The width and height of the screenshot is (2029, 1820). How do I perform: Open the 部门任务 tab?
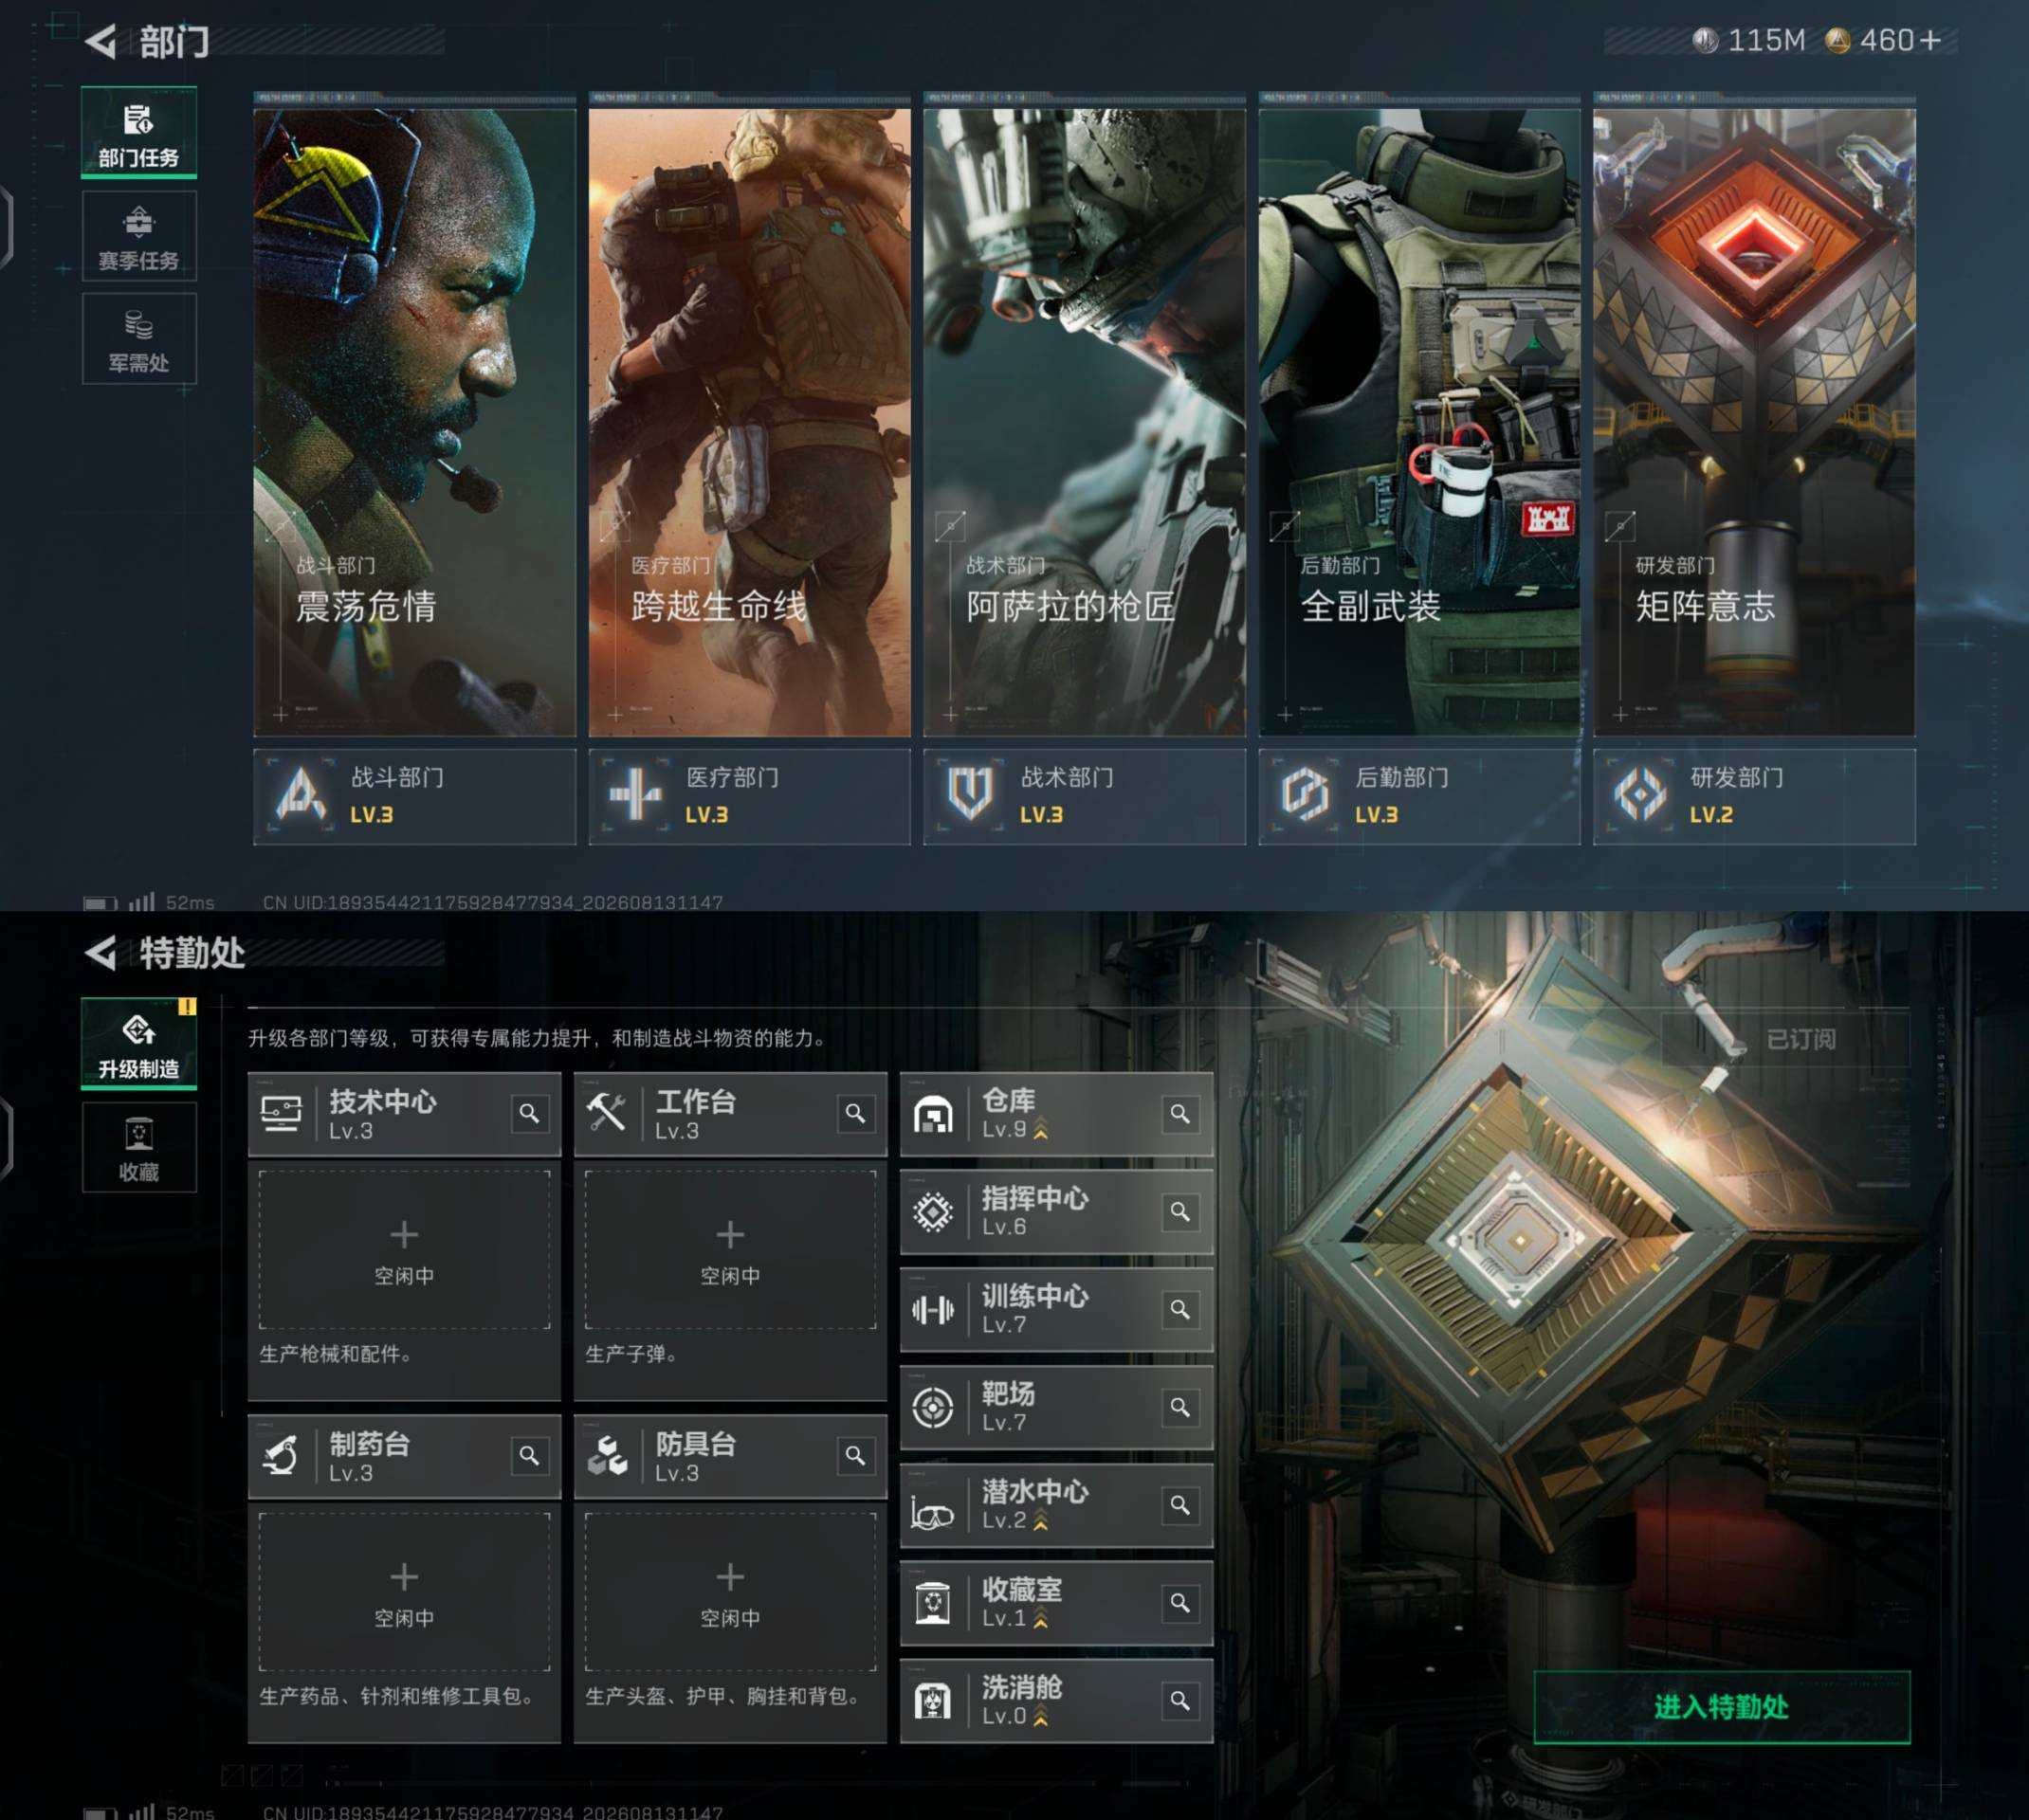coord(139,133)
